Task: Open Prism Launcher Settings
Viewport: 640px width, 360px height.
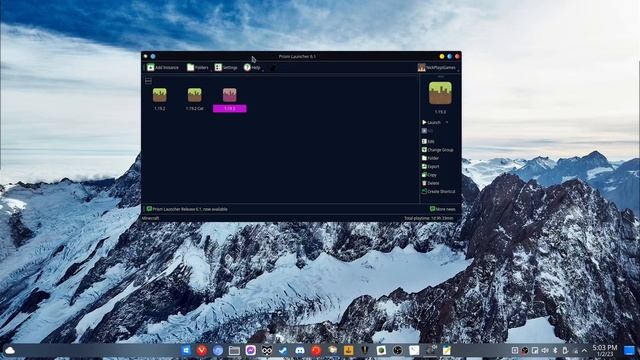Action: (x=226, y=68)
